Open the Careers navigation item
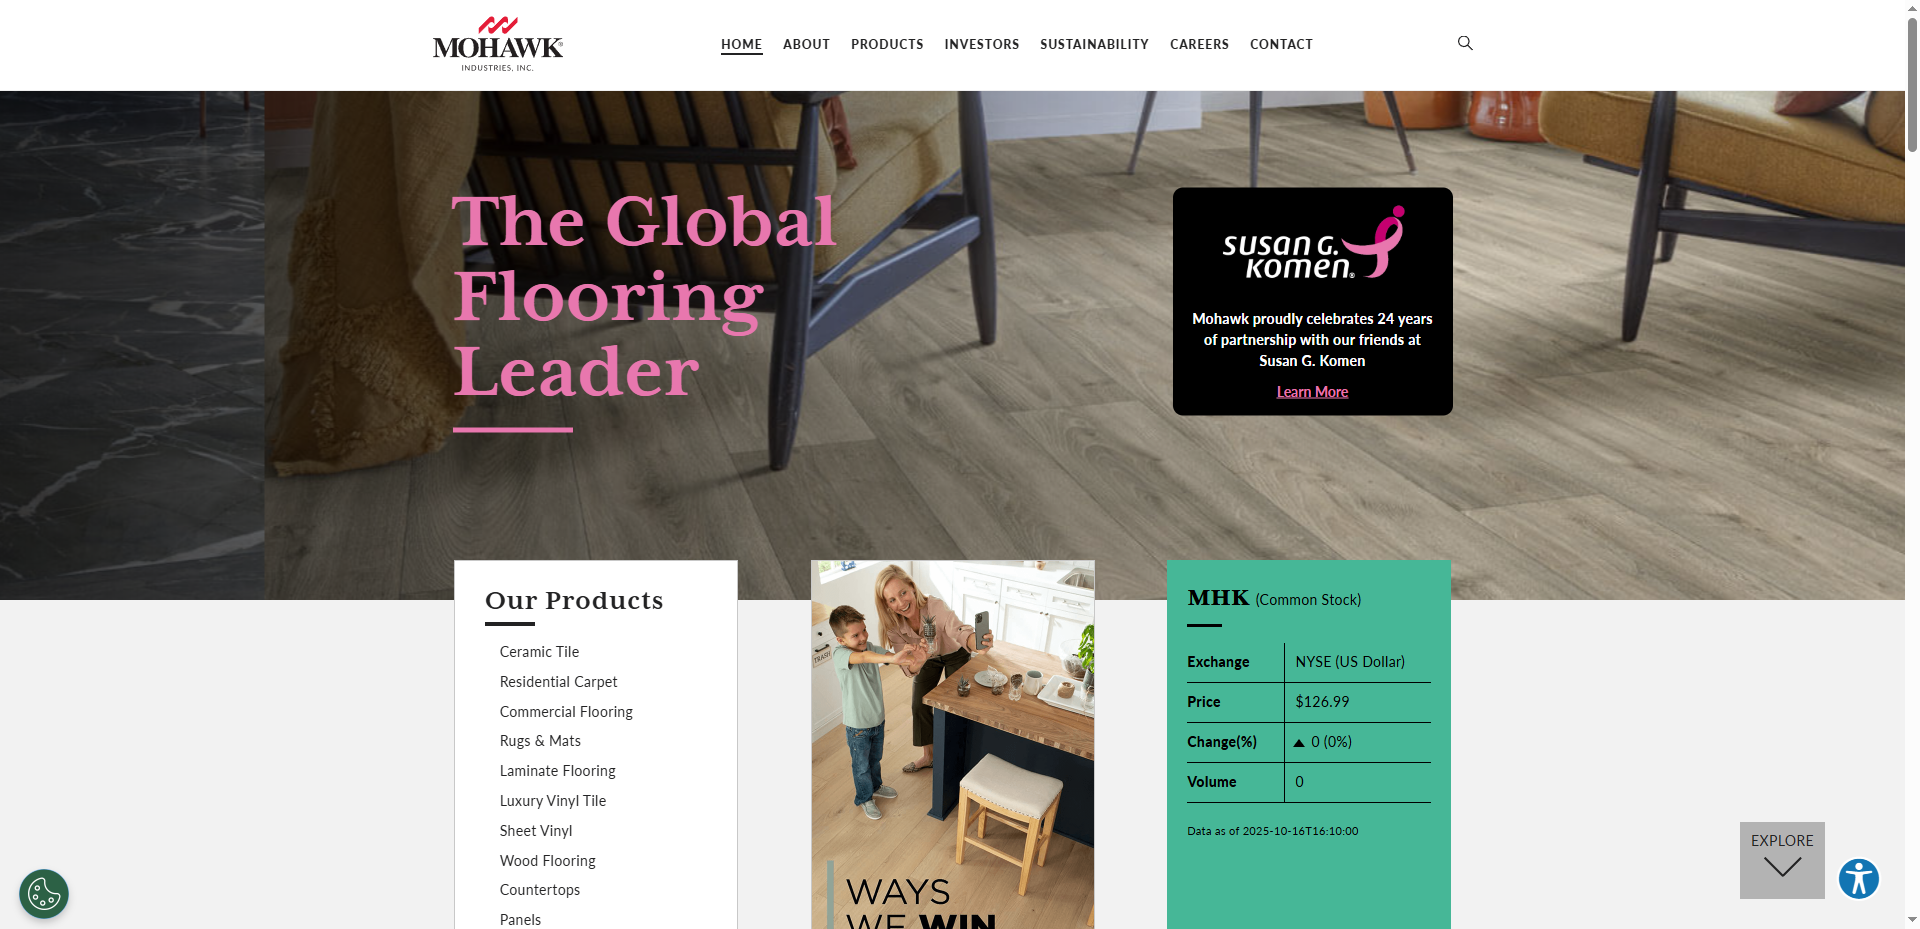The height and width of the screenshot is (929, 1920). click(1199, 44)
